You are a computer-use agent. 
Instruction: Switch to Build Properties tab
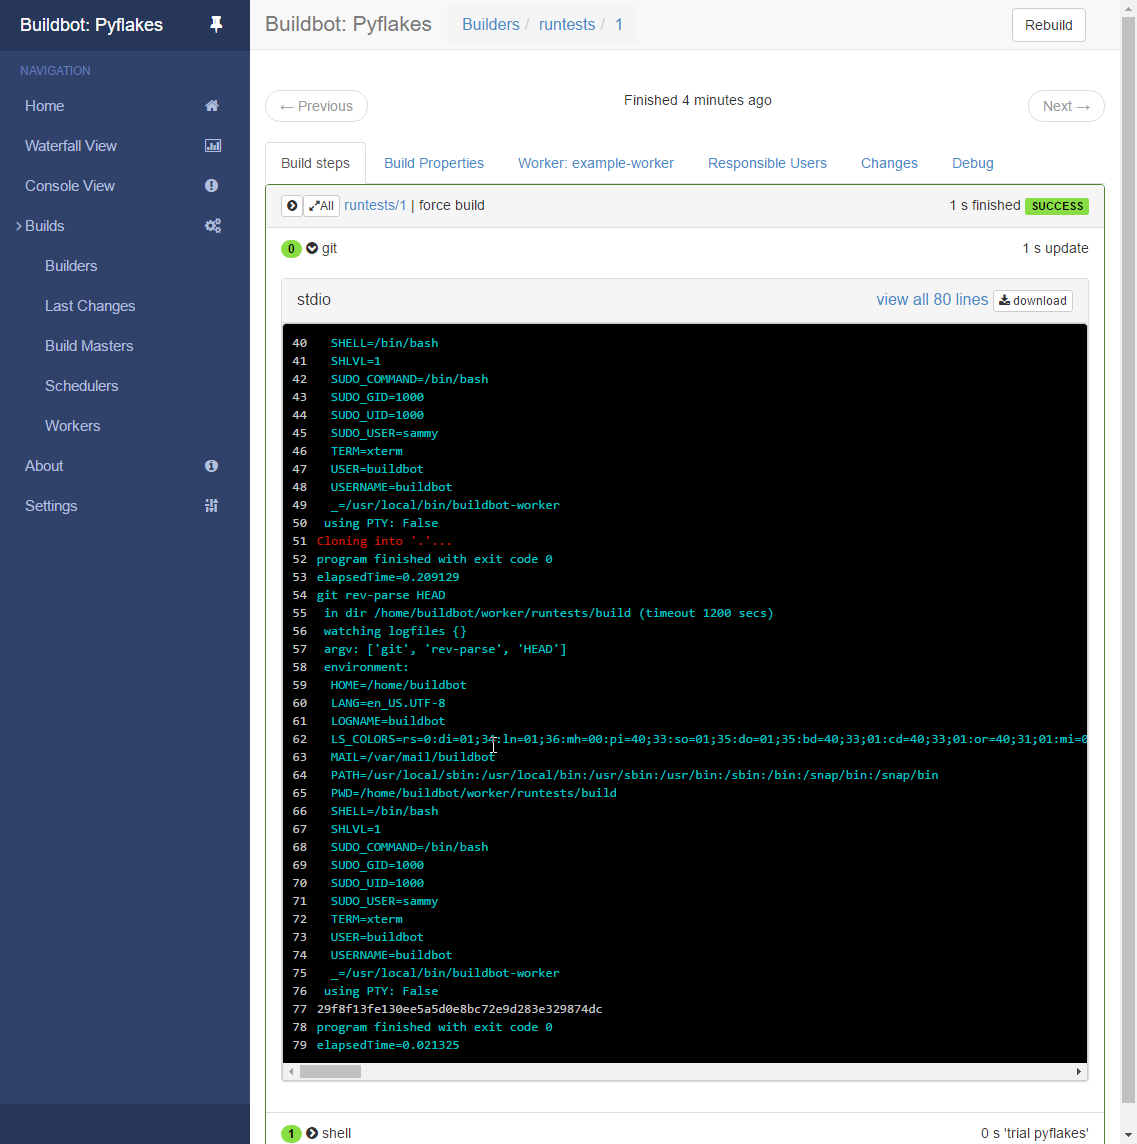pyautogui.click(x=433, y=163)
